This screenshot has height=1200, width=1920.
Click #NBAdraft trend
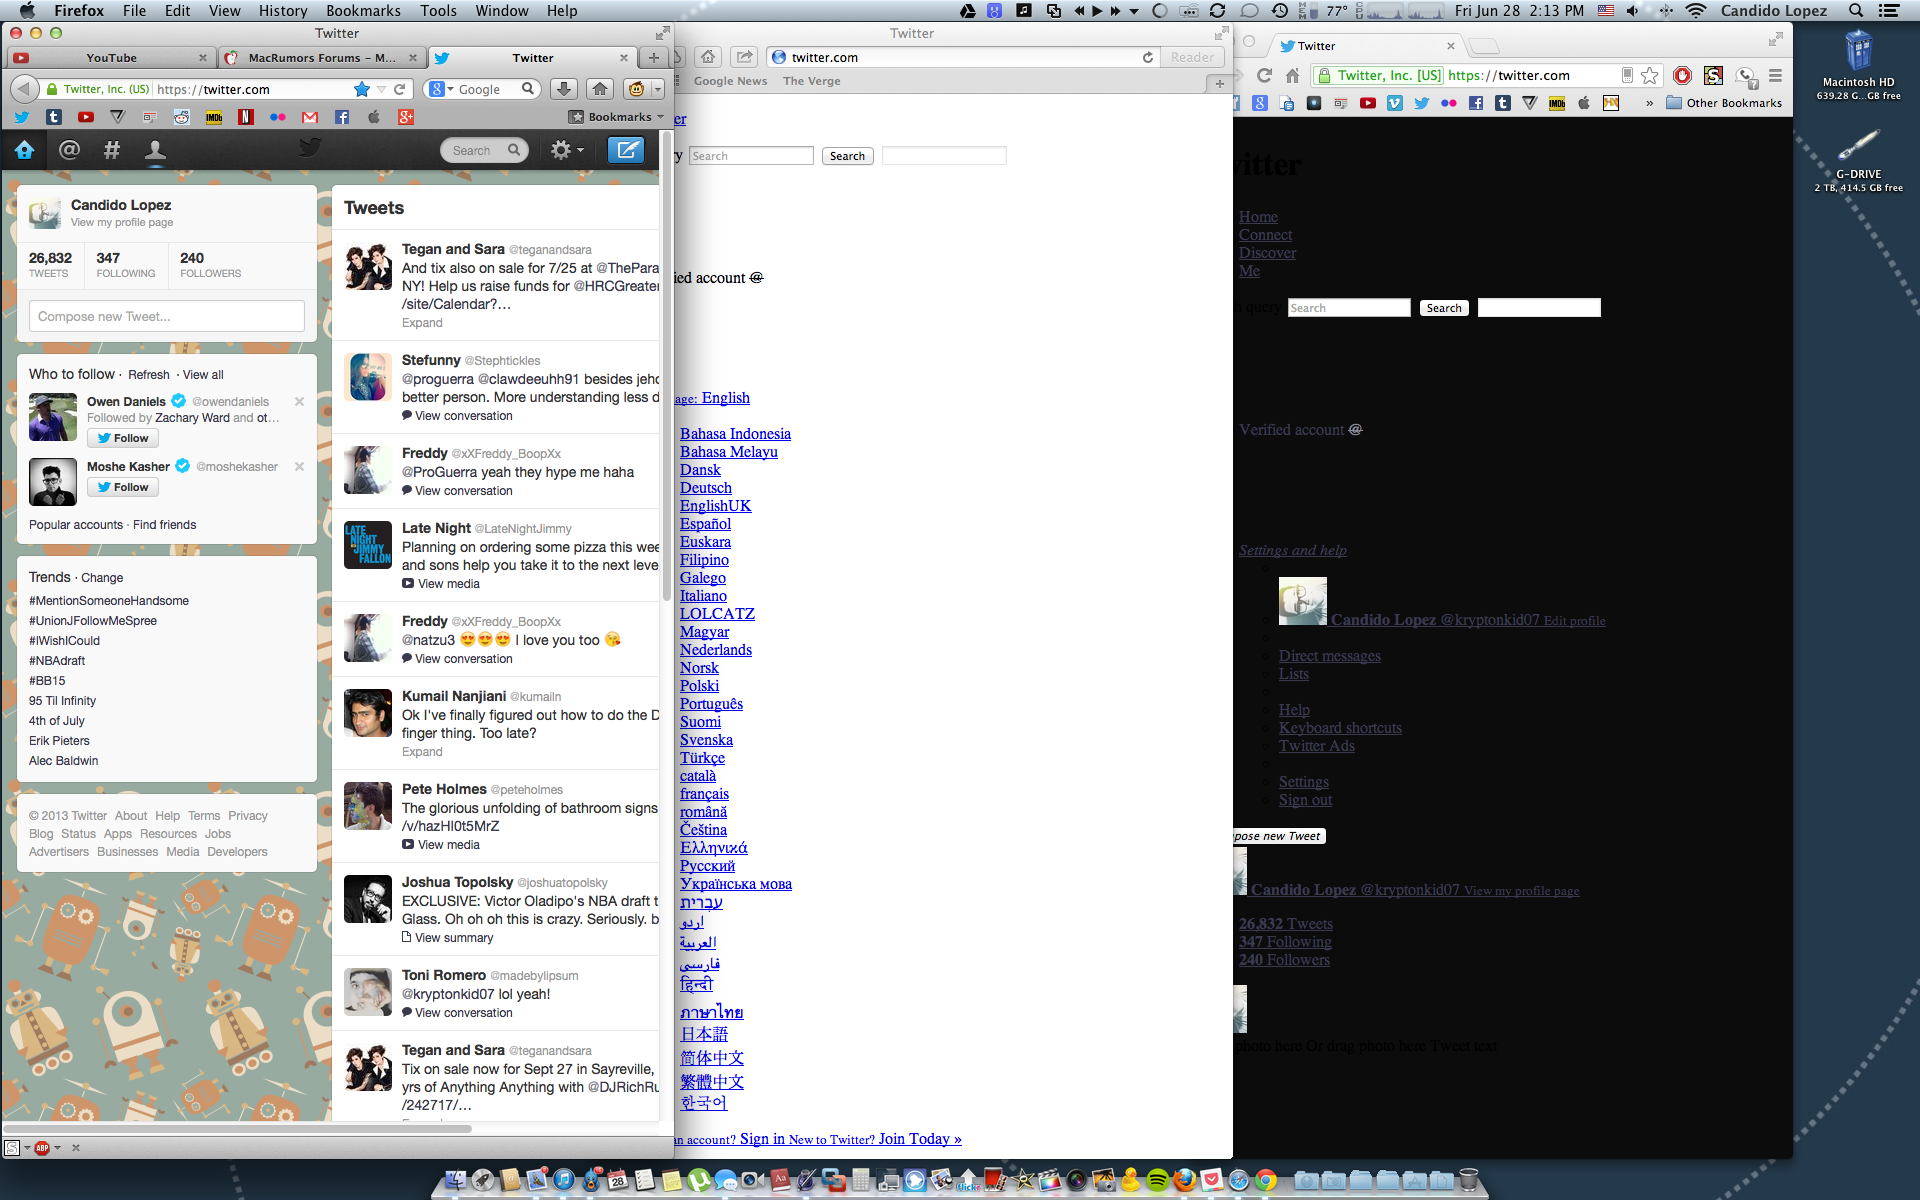coord(57,661)
